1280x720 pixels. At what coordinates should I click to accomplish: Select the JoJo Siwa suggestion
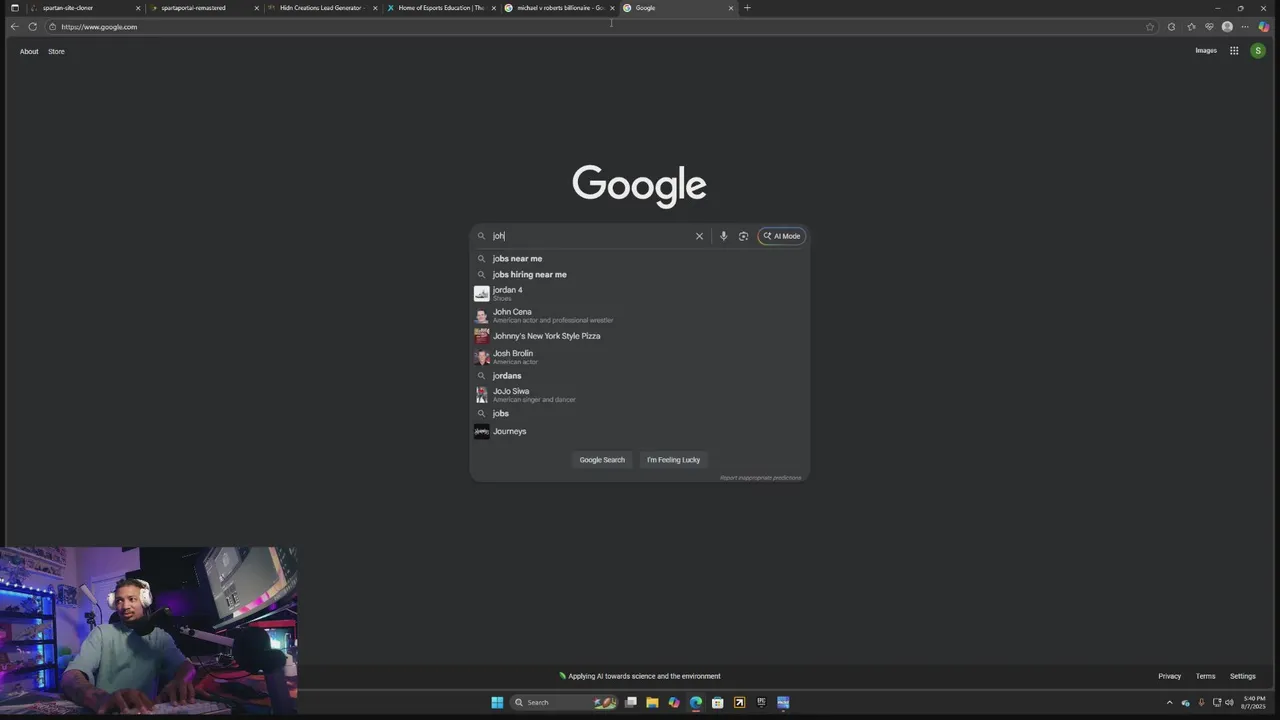[639, 395]
